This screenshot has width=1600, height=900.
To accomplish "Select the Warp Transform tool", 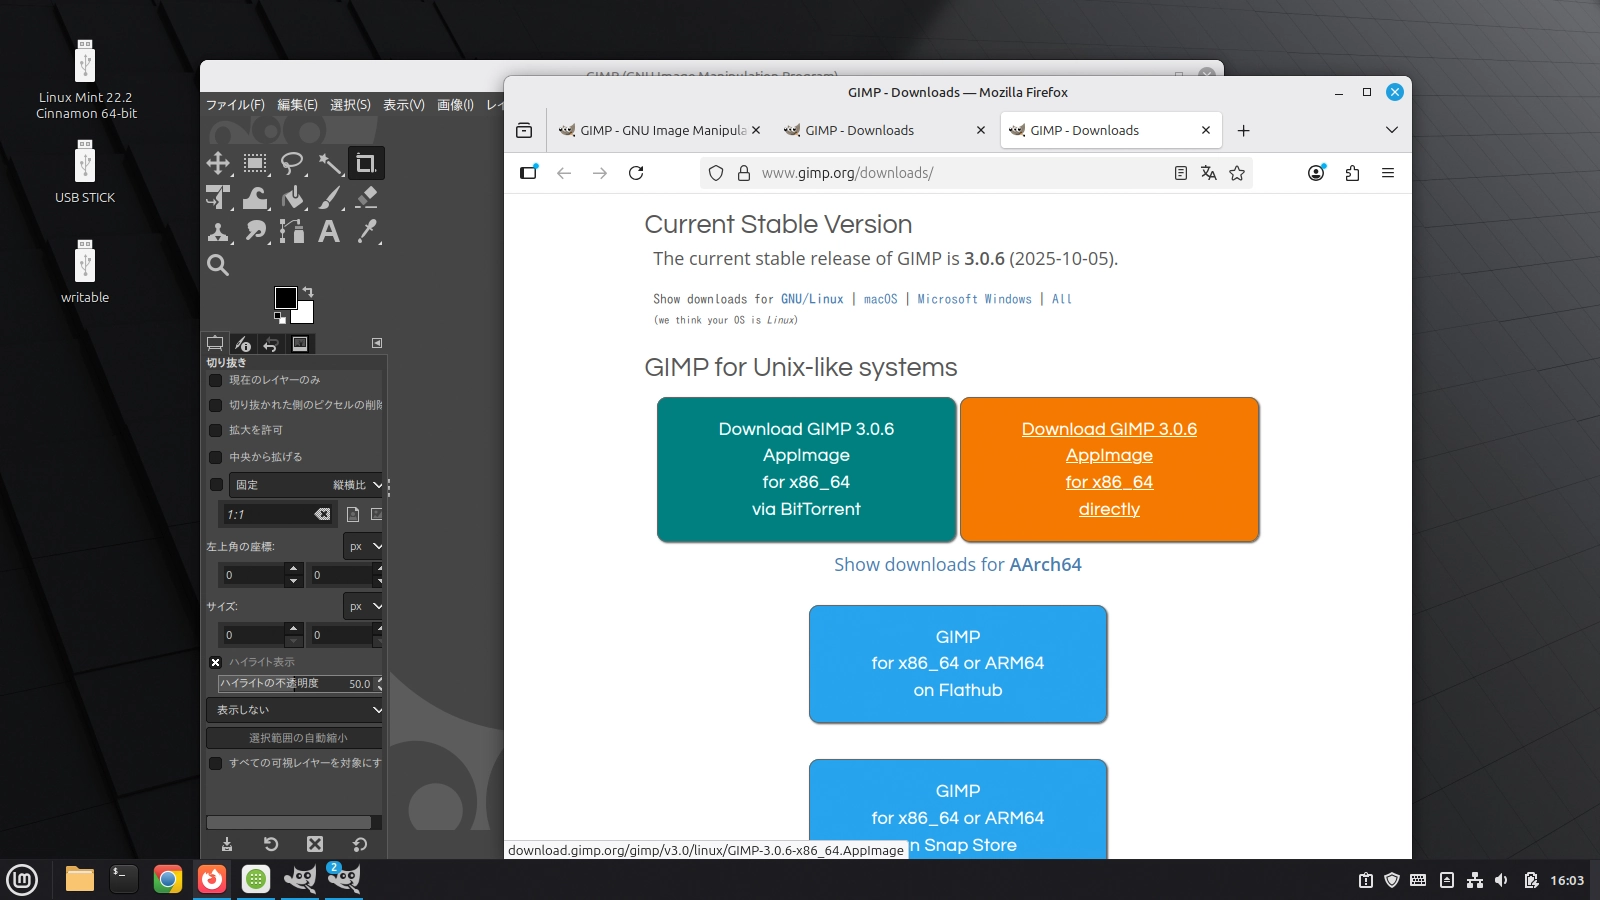I will point(255,197).
